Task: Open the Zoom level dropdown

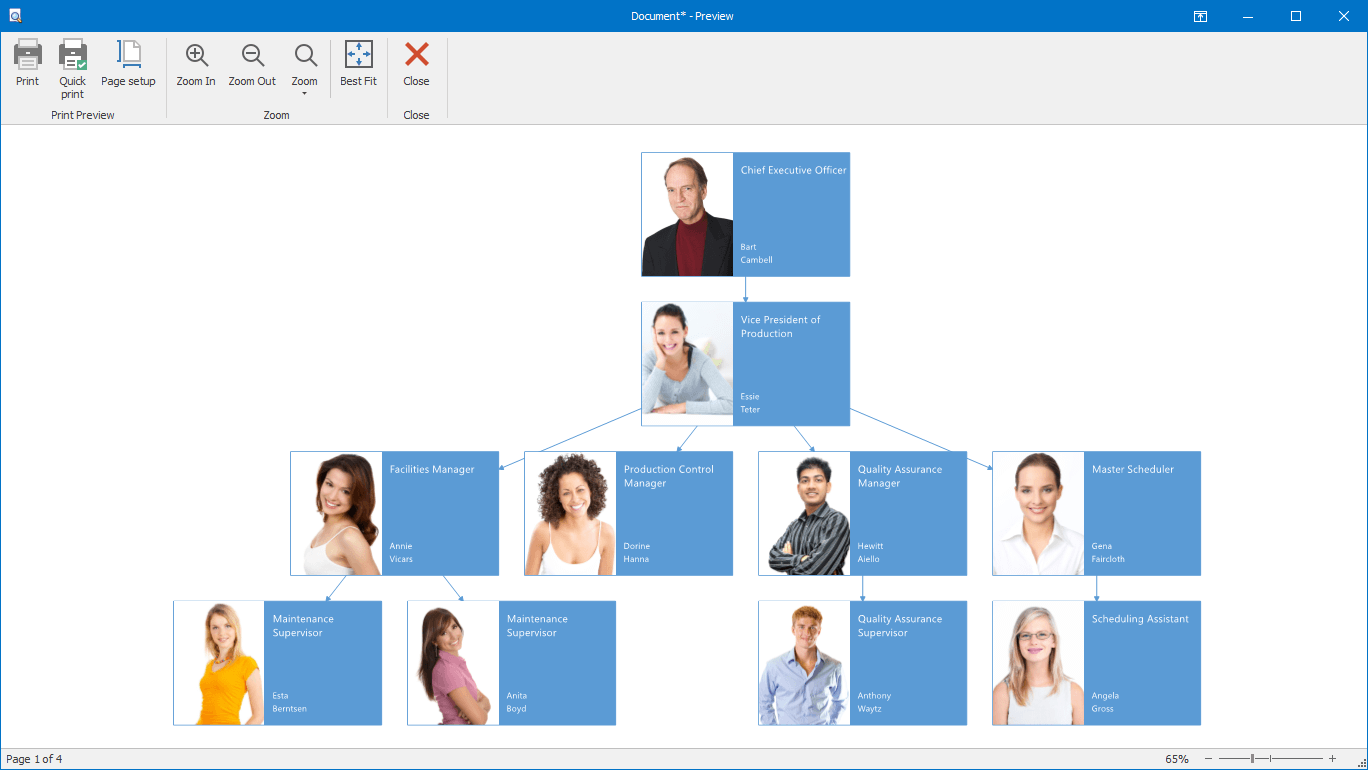Action: (x=305, y=68)
